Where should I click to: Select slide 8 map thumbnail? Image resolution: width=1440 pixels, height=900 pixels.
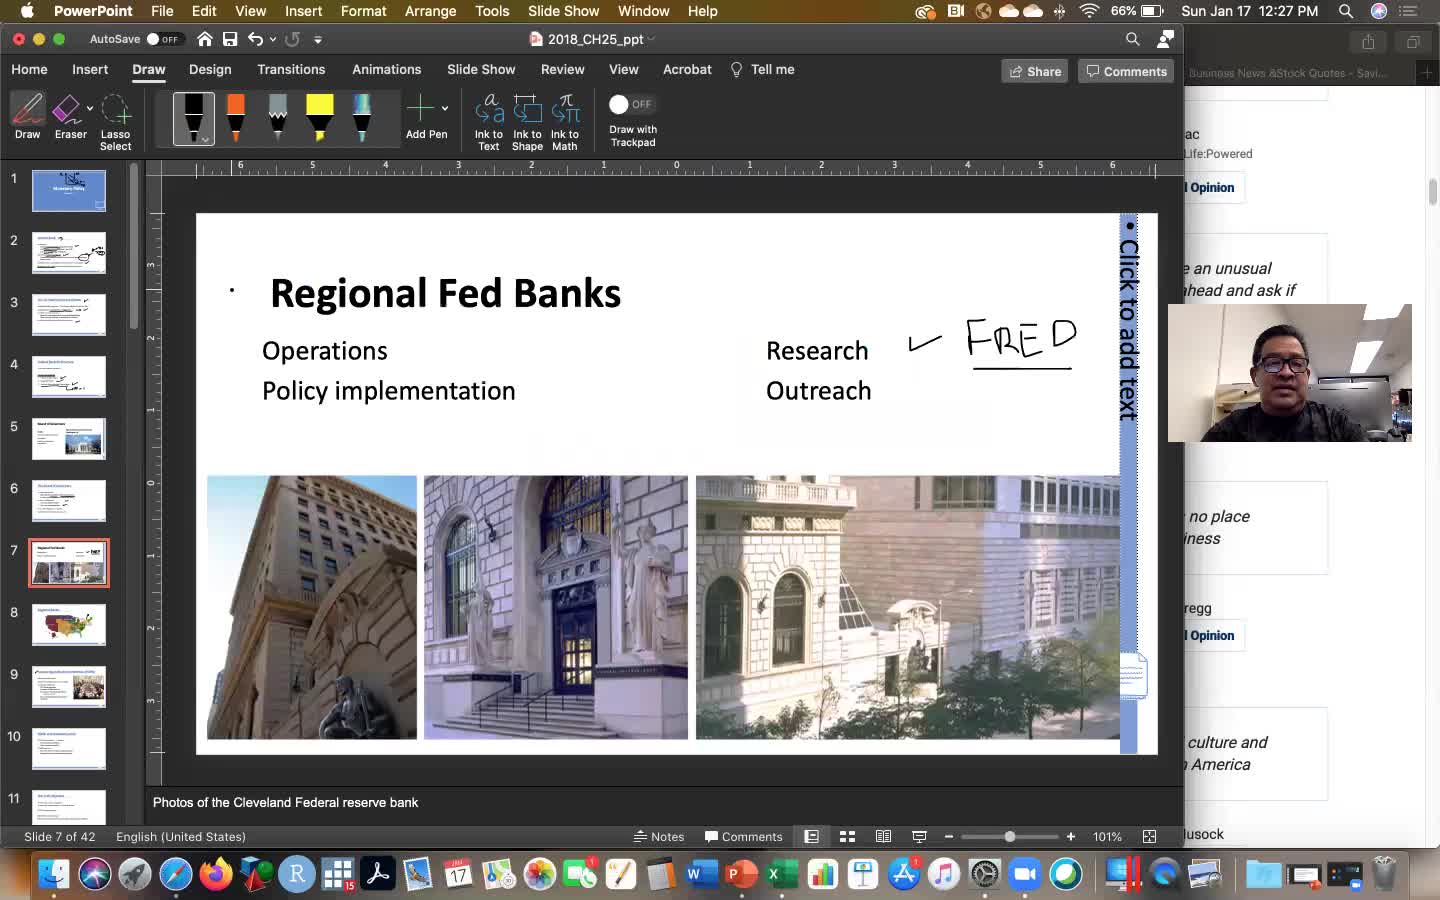coord(69,625)
